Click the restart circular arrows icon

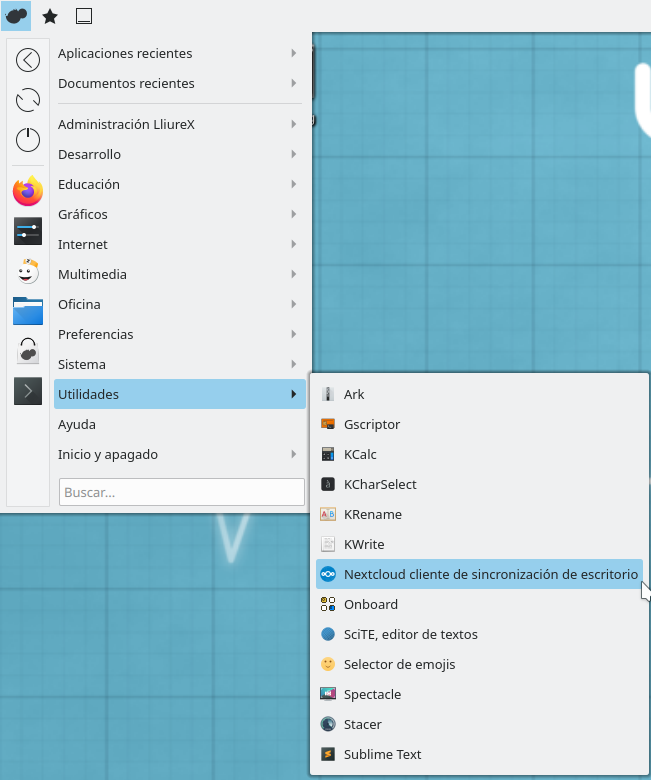click(x=28, y=100)
